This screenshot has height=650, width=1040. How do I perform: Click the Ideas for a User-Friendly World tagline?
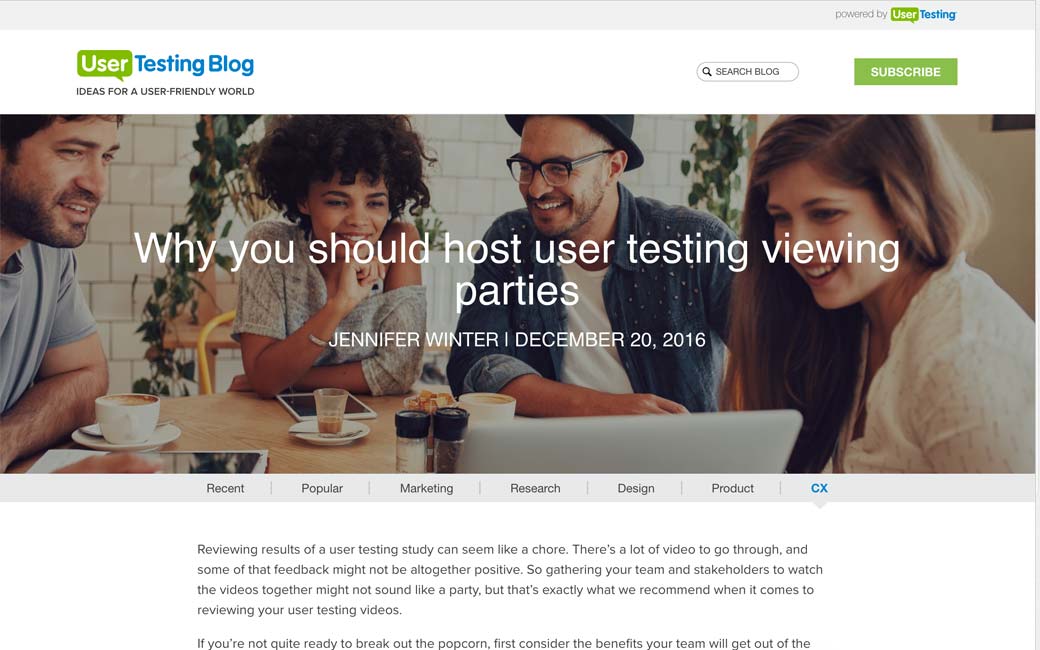tap(165, 92)
